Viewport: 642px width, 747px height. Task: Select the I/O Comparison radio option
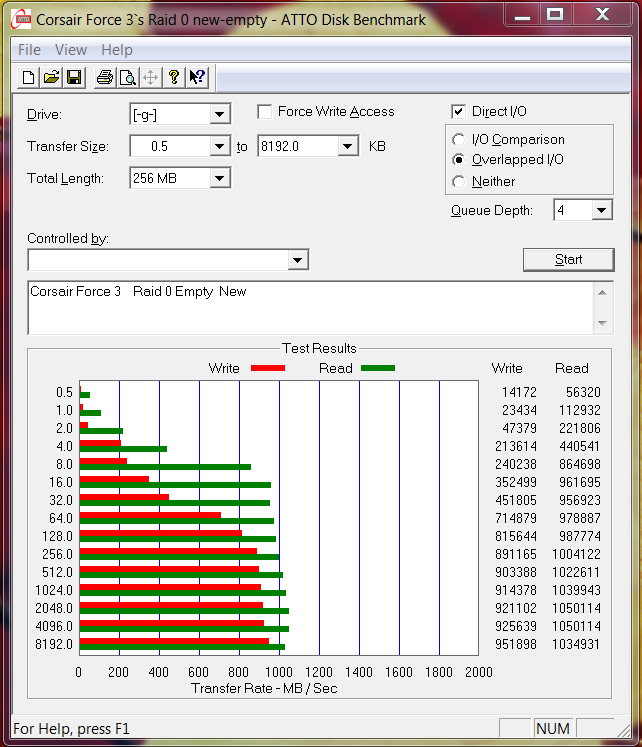[459, 140]
